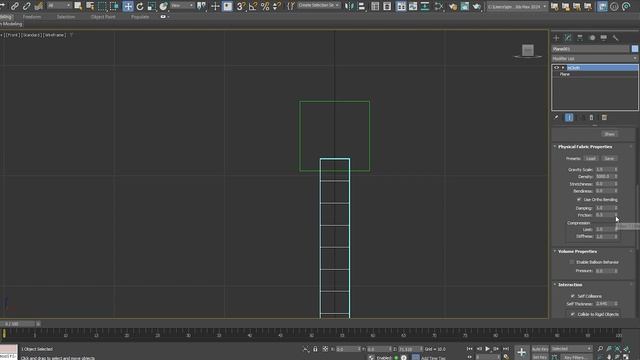Open the Create Selection Set dropdown
The height and width of the screenshot is (360, 640).
[x=319, y=6]
